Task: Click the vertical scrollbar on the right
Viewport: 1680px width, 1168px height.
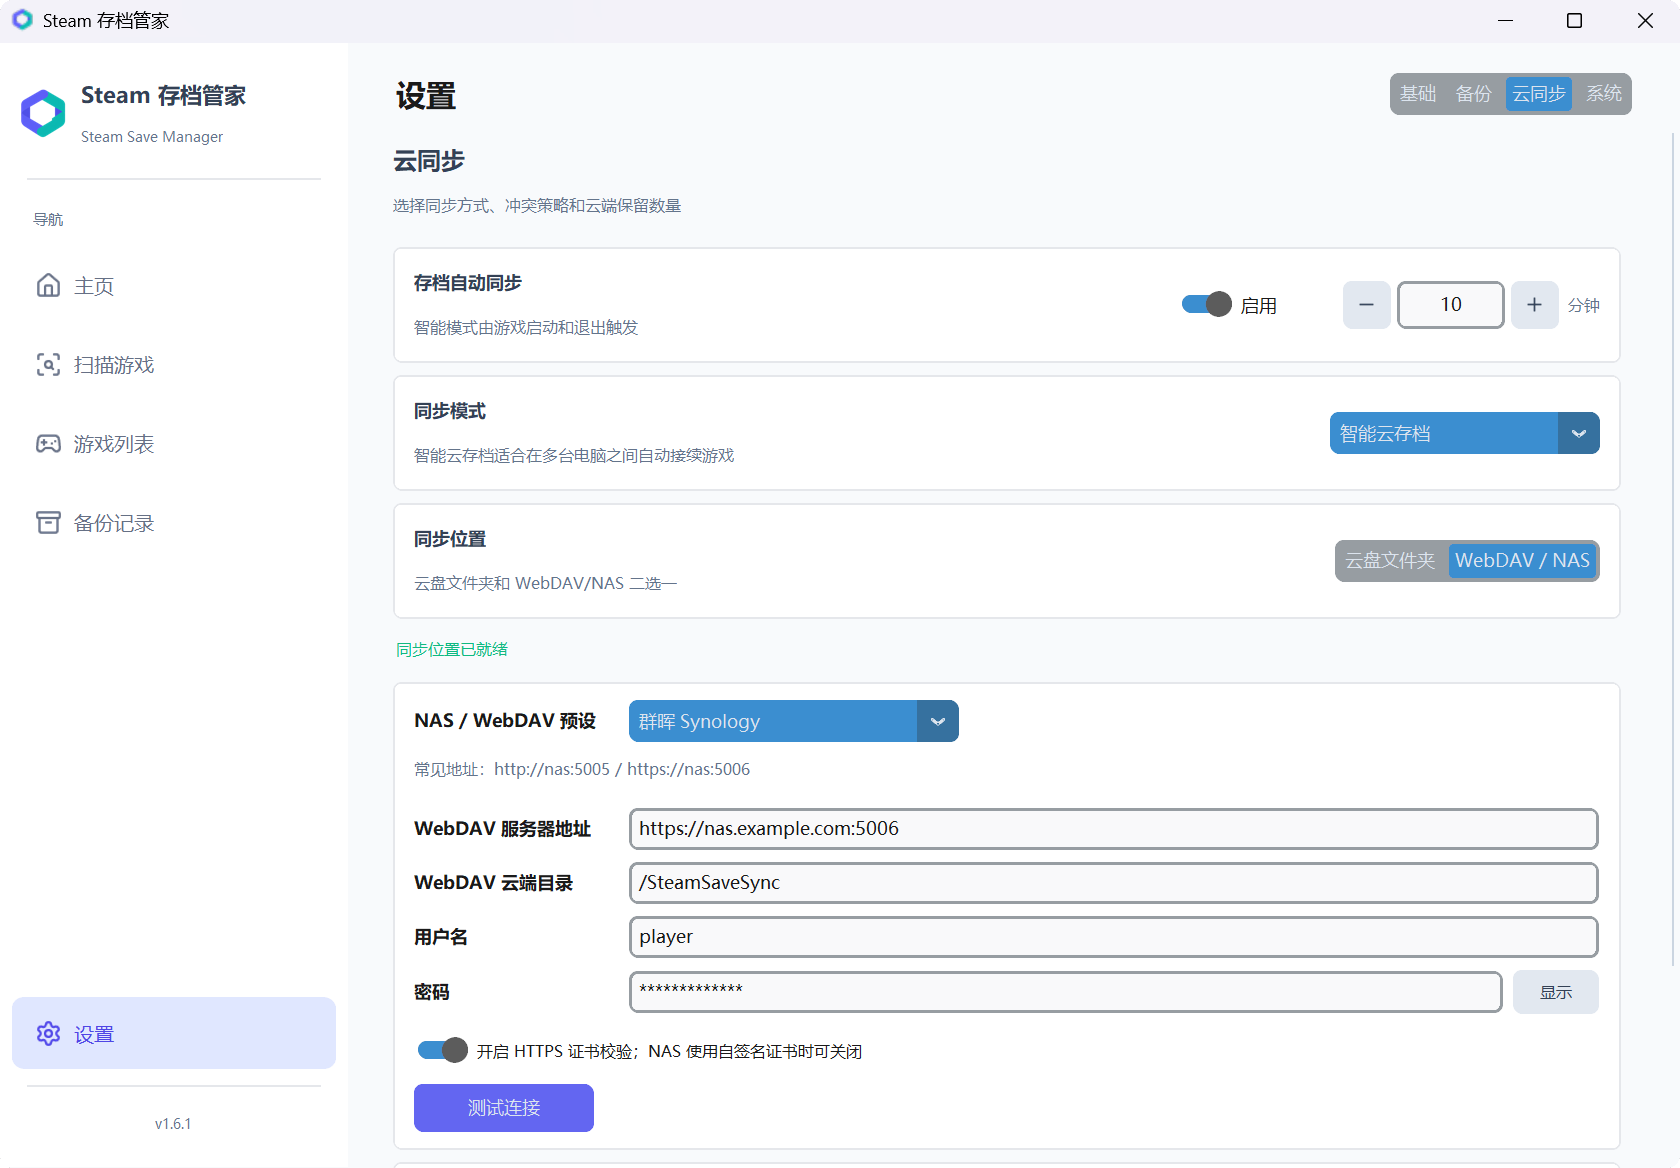Action: (x=1673, y=550)
